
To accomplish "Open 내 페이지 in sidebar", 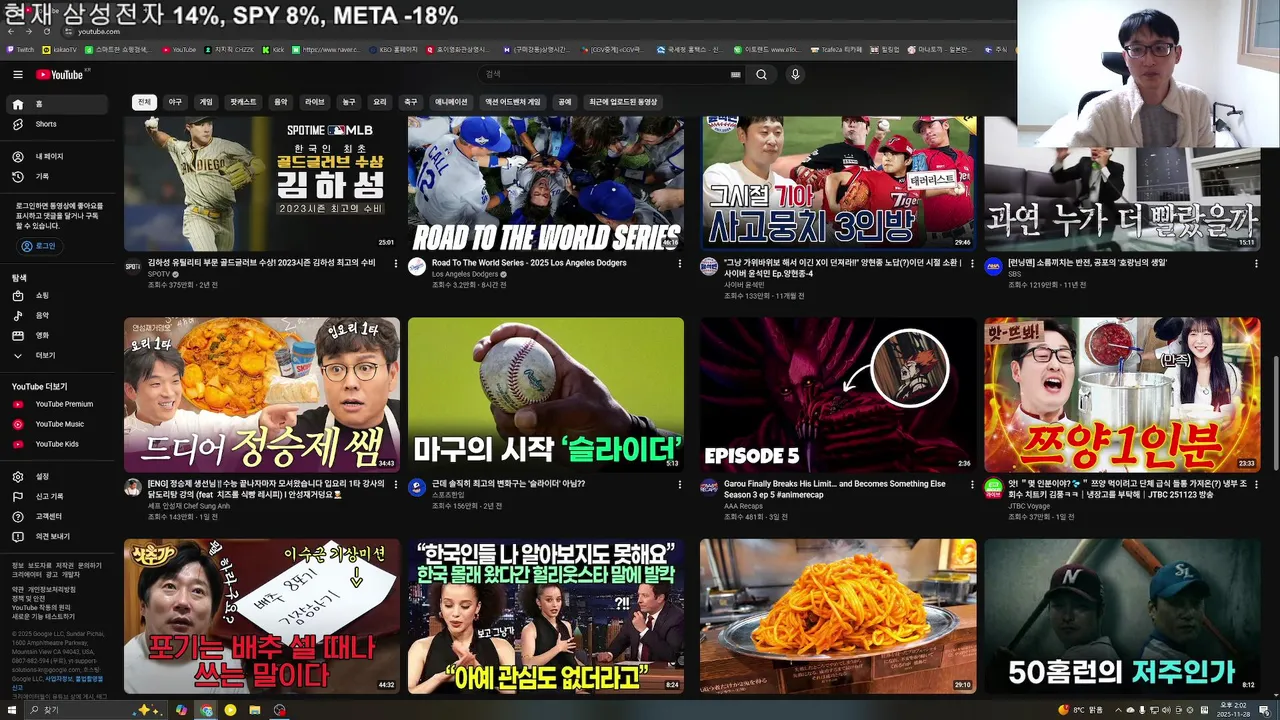I will tap(59, 157).
